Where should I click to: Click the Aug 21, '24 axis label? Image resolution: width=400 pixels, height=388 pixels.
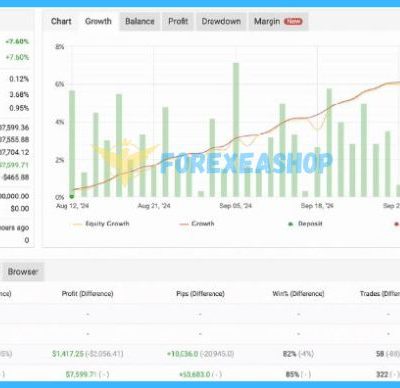pos(154,206)
